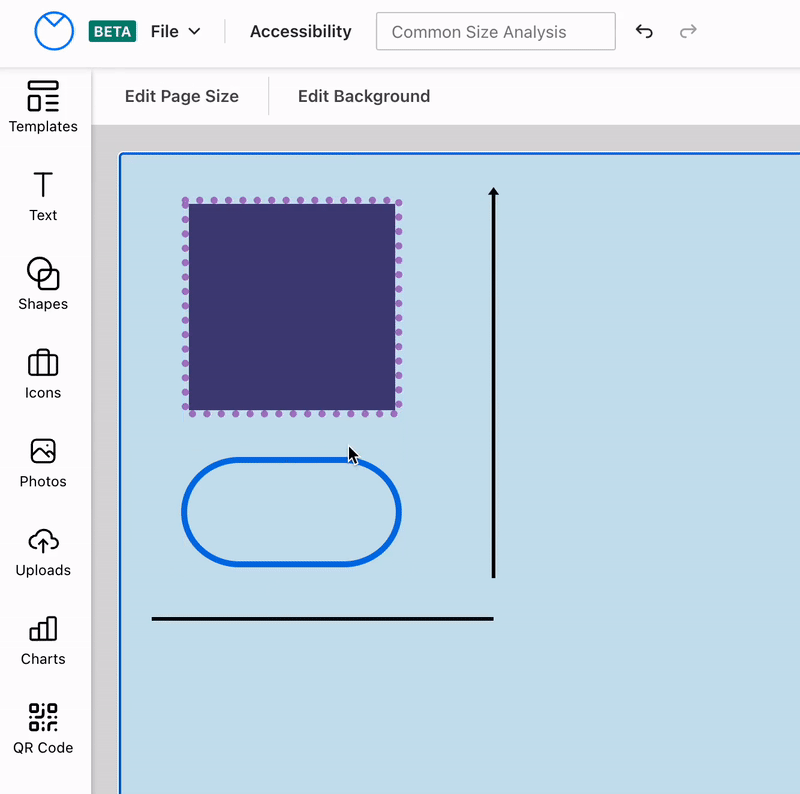Open the File menu
Viewport: 800px width, 794px height.
click(x=166, y=31)
